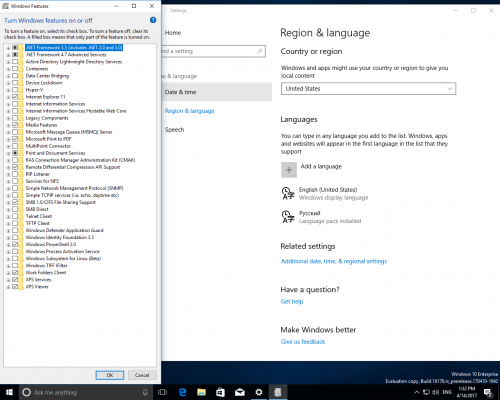The width and height of the screenshot is (500, 400).
Task: Click the Add a language plus icon
Action: pos(289,170)
